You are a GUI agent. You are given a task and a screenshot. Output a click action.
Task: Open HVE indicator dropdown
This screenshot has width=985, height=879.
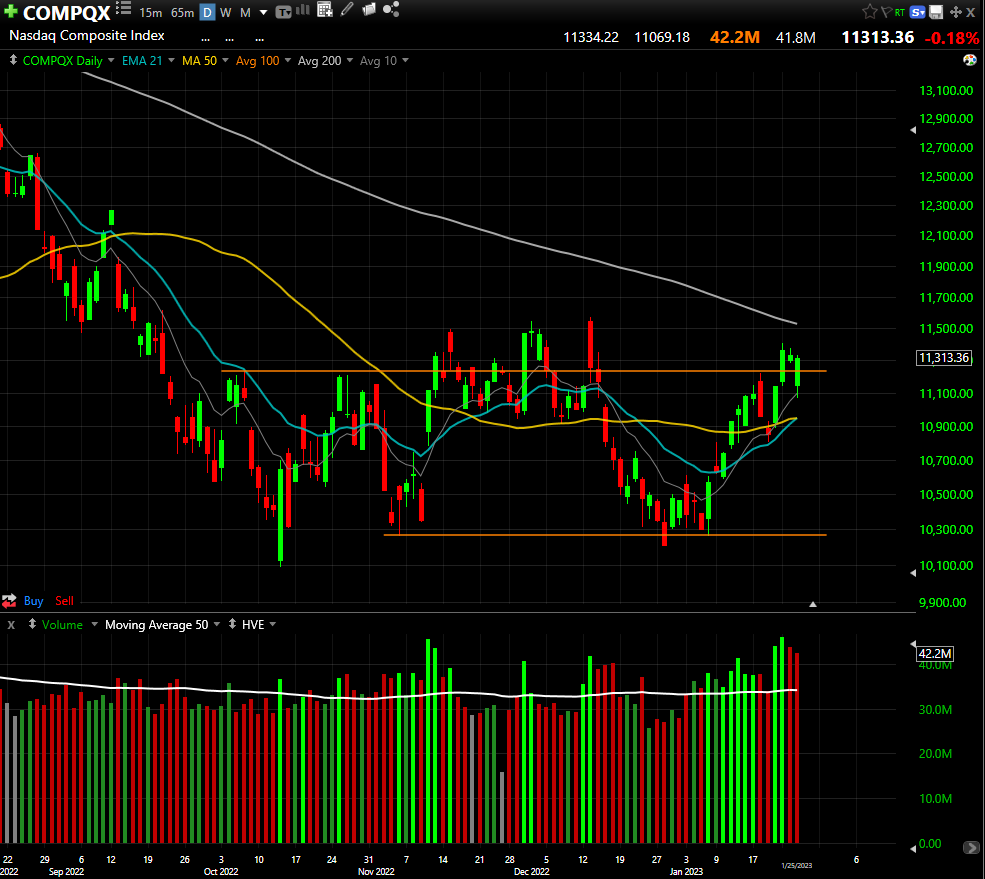(273, 624)
